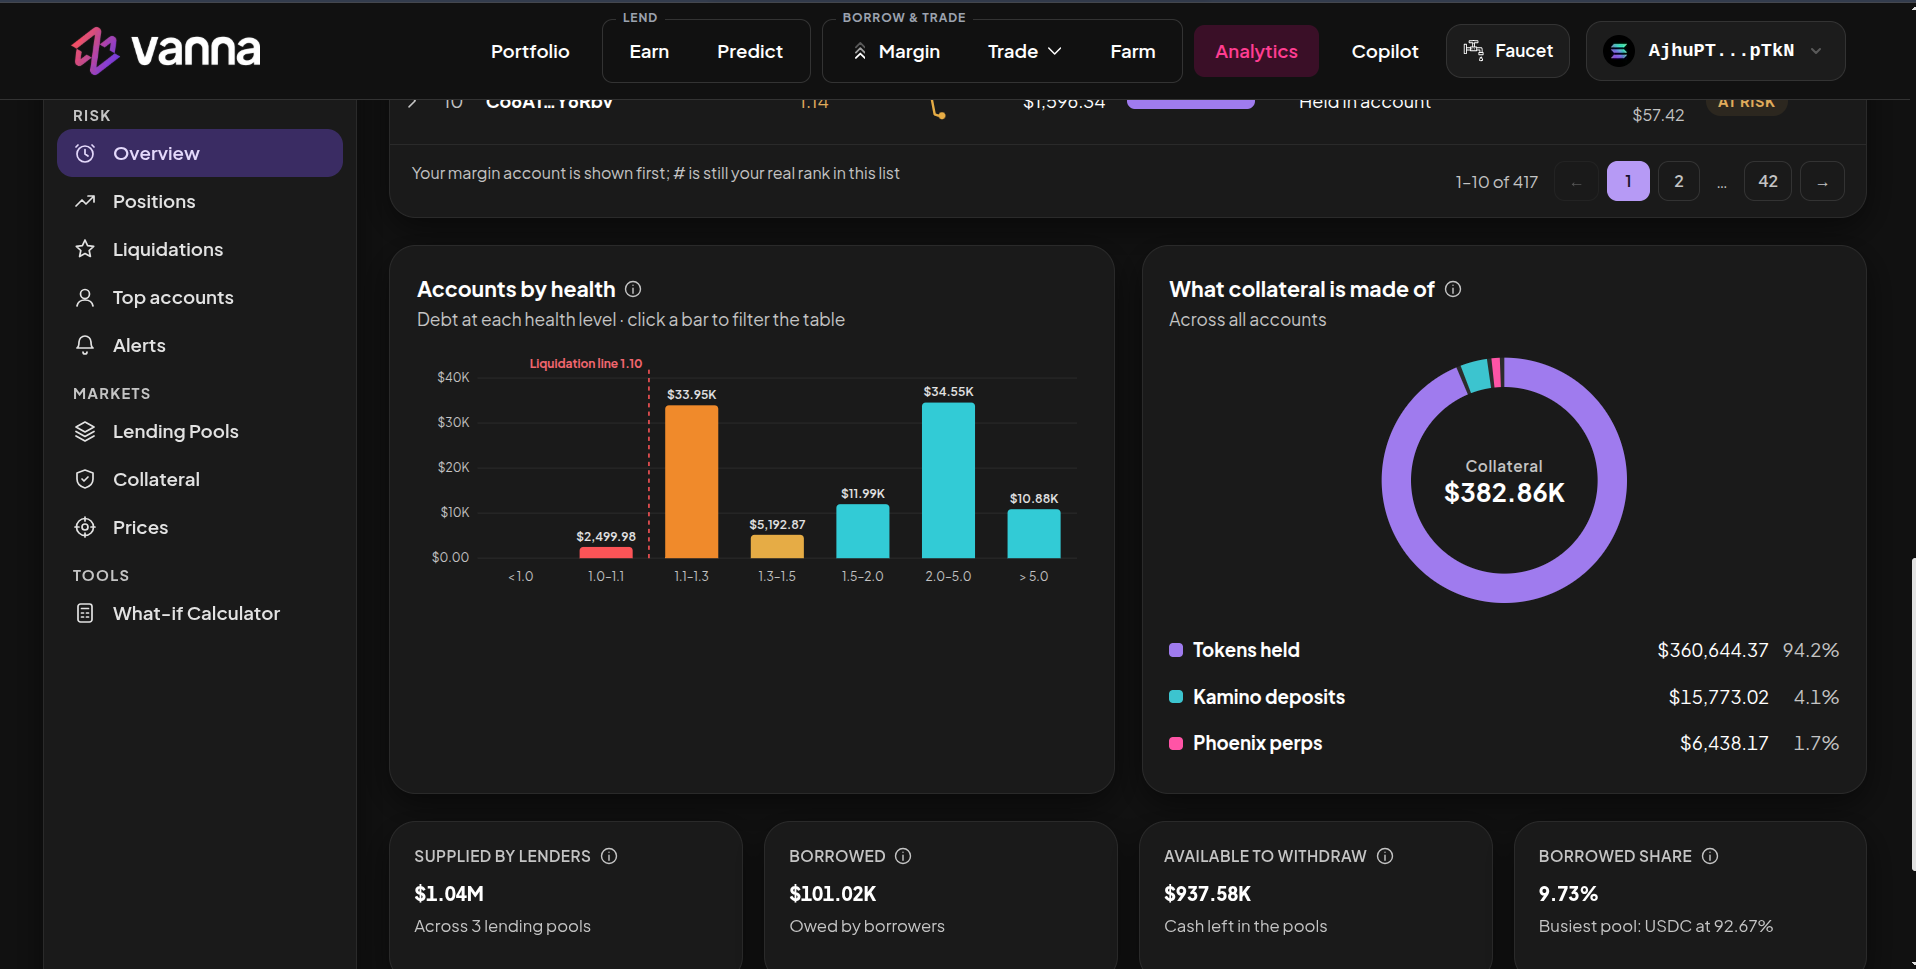Select the Prices target icon
Image resolution: width=1916 pixels, height=969 pixels.
click(85, 527)
